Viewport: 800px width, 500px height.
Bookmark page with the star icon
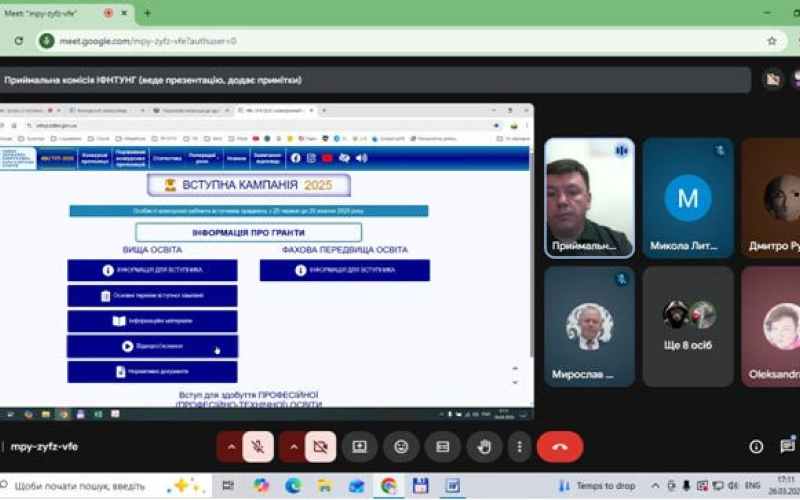tap(771, 41)
